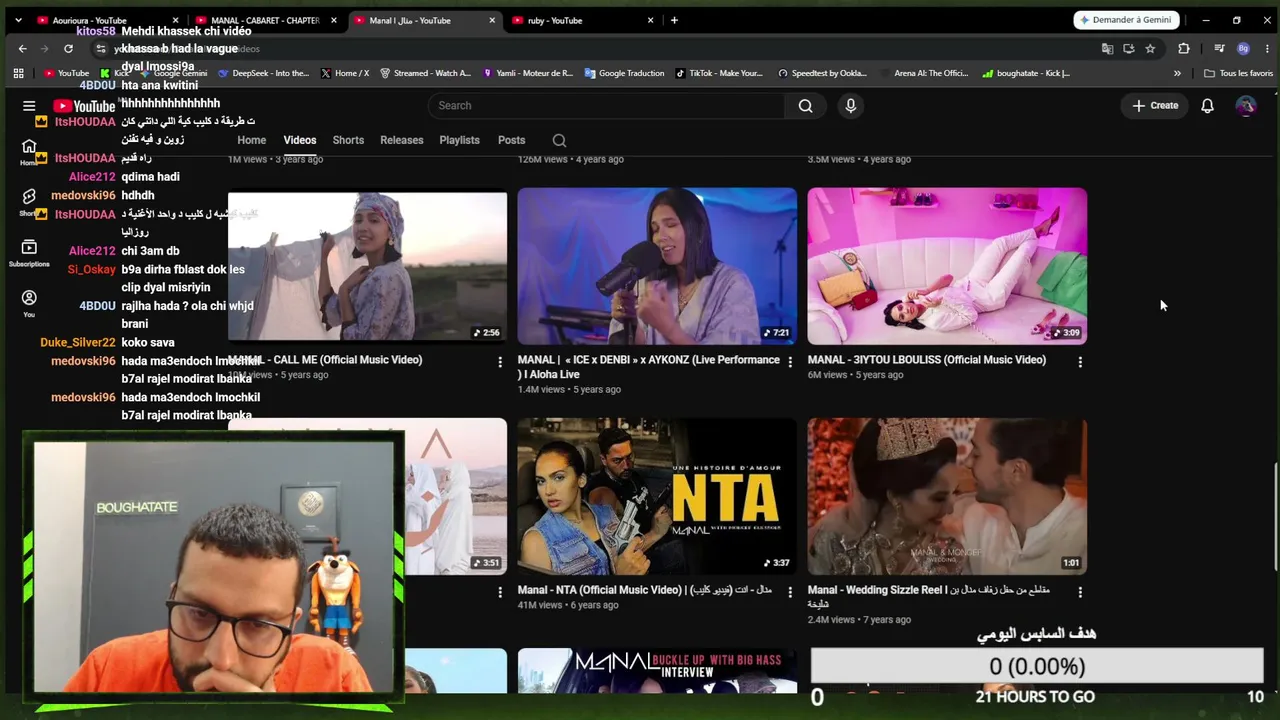Play the ICE x DENBI thumbnail
The height and width of the screenshot is (720, 1280).
[657, 266]
